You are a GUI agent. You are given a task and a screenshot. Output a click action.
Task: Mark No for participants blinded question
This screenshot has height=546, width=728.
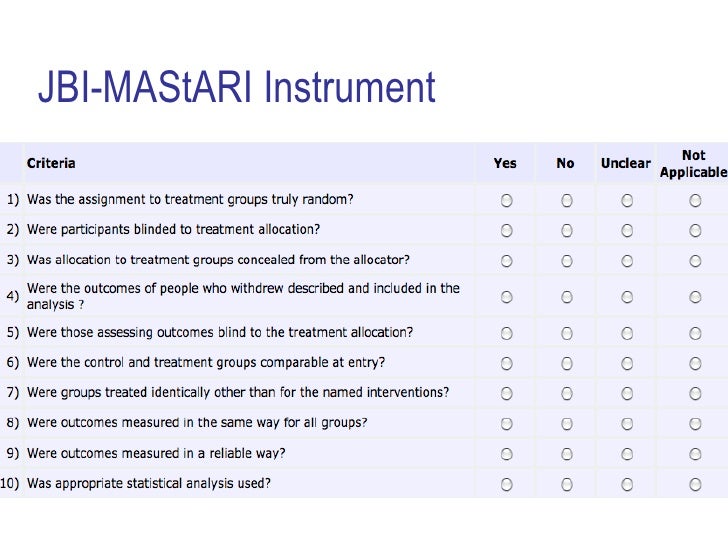[566, 230]
